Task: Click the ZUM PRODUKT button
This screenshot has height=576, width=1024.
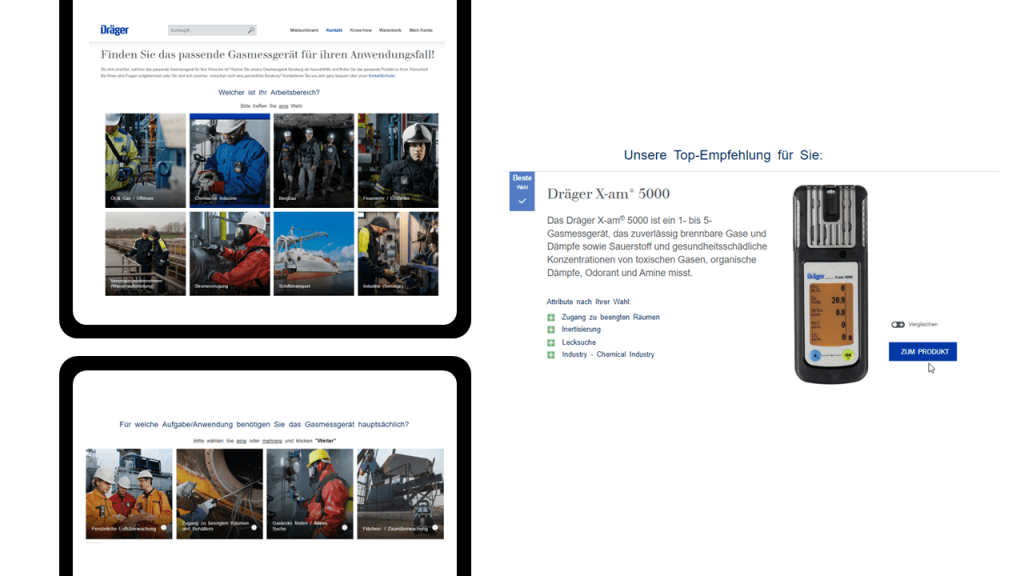Action: tap(923, 351)
